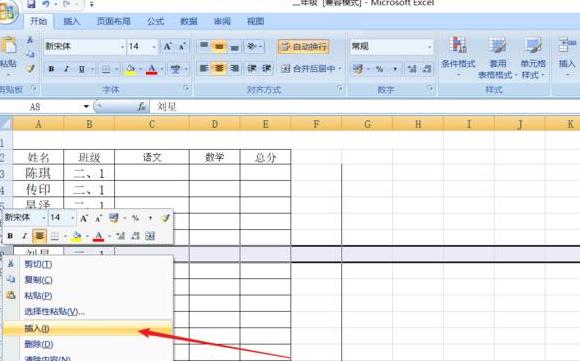Click the Format Painter brush in ribbon
The height and width of the screenshot is (361, 580).
[x=30, y=68]
